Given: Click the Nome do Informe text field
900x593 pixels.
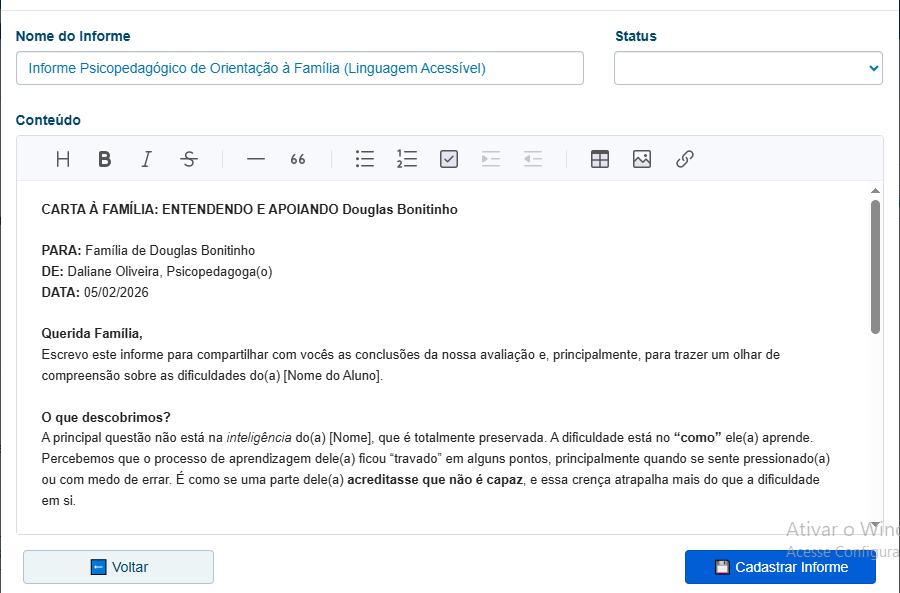Looking at the screenshot, I should [x=300, y=68].
